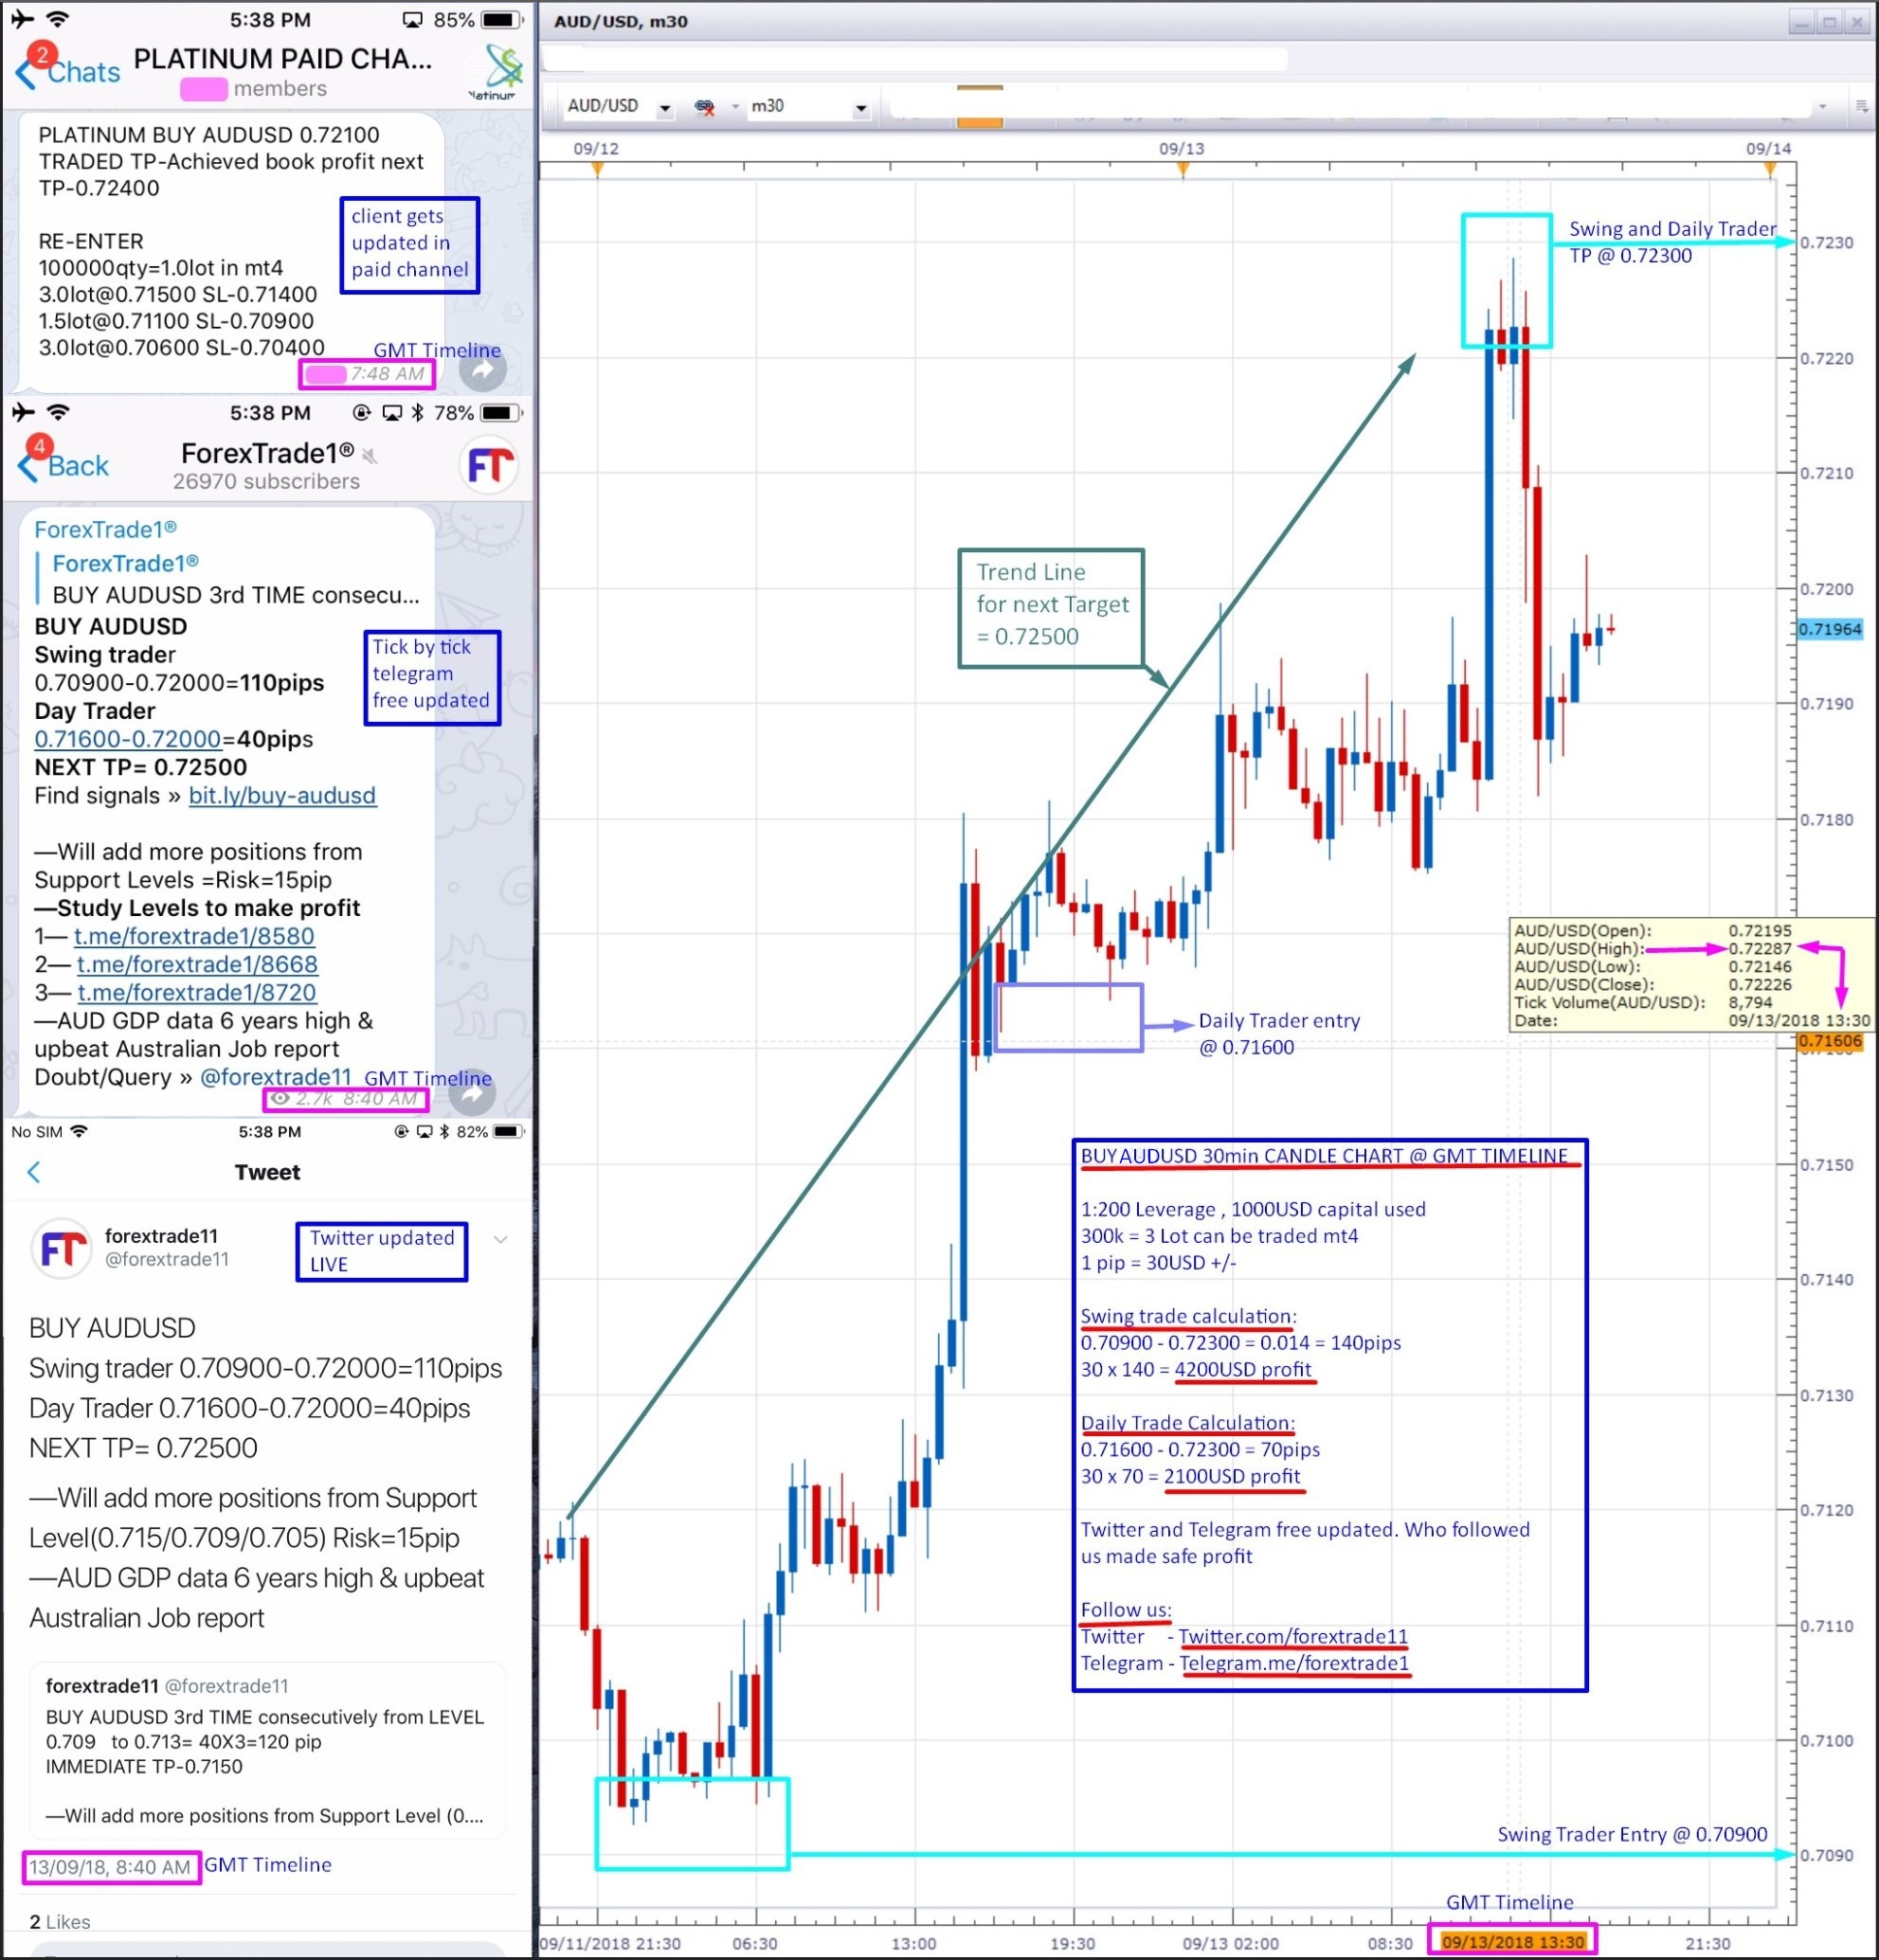Open link t.me/forextrade1/8580
The width and height of the screenshot is (1879, 1960).
[194, 936]
